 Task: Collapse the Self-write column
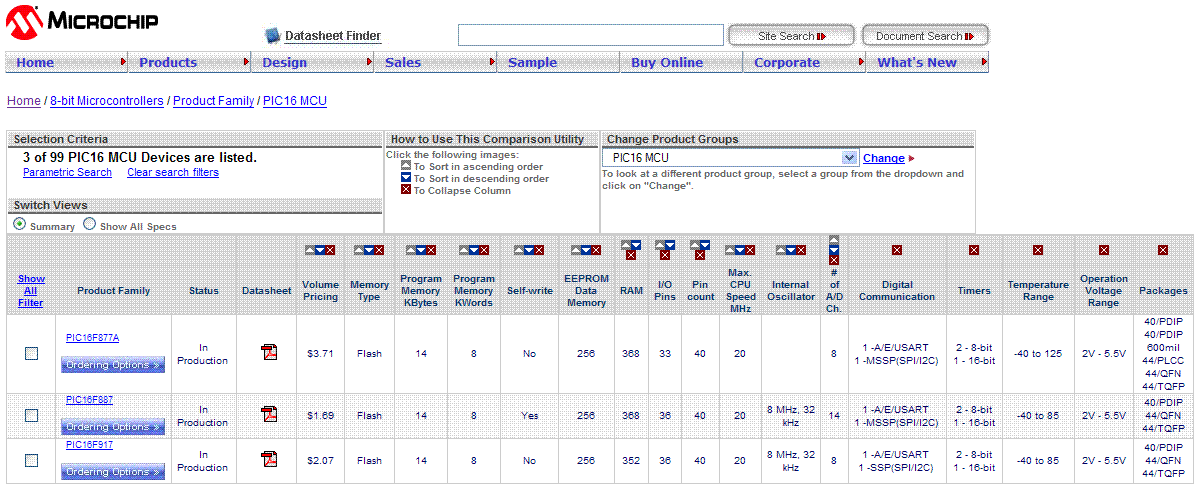tap(539, 250)
